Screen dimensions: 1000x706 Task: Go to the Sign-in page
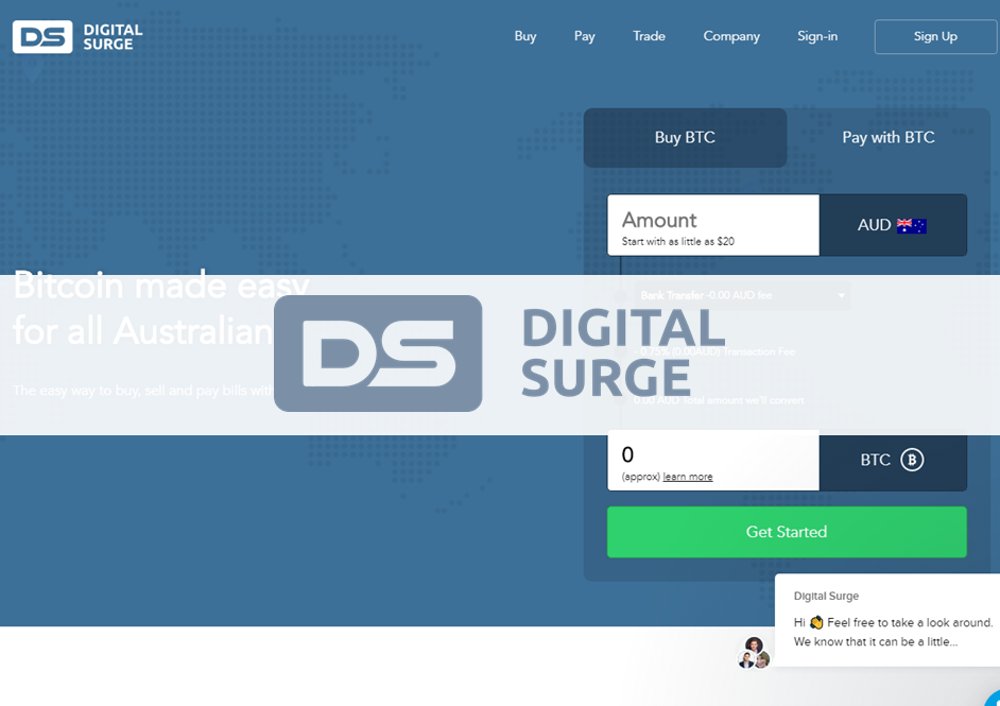817,36
